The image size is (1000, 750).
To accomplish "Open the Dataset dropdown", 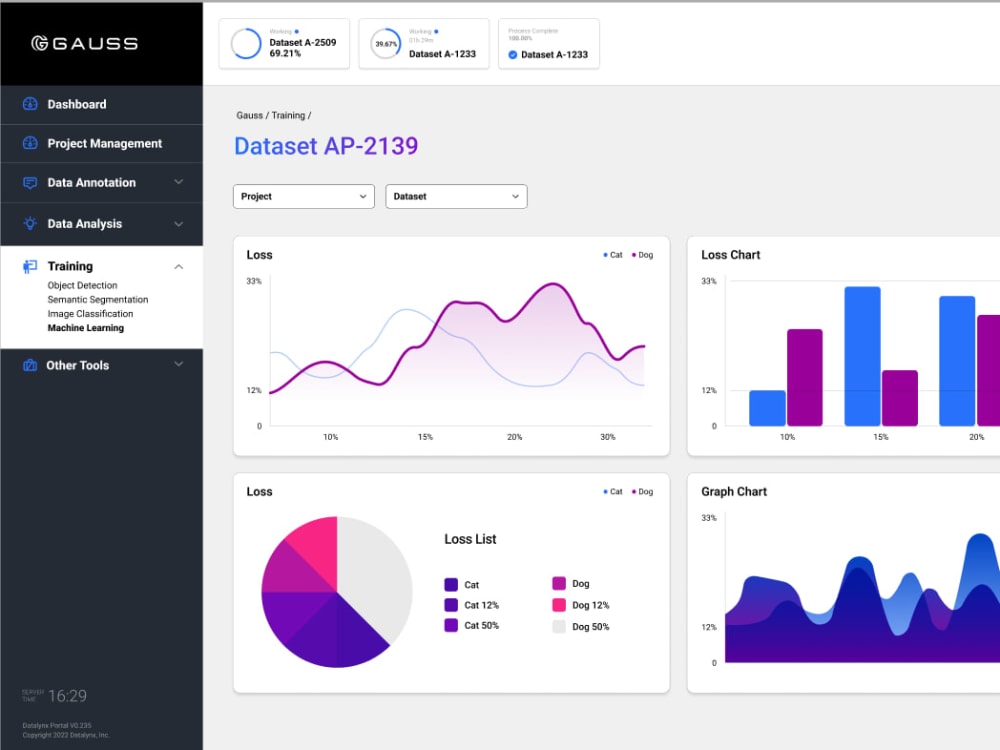I will pyautogui.click(x=456, y=196).
